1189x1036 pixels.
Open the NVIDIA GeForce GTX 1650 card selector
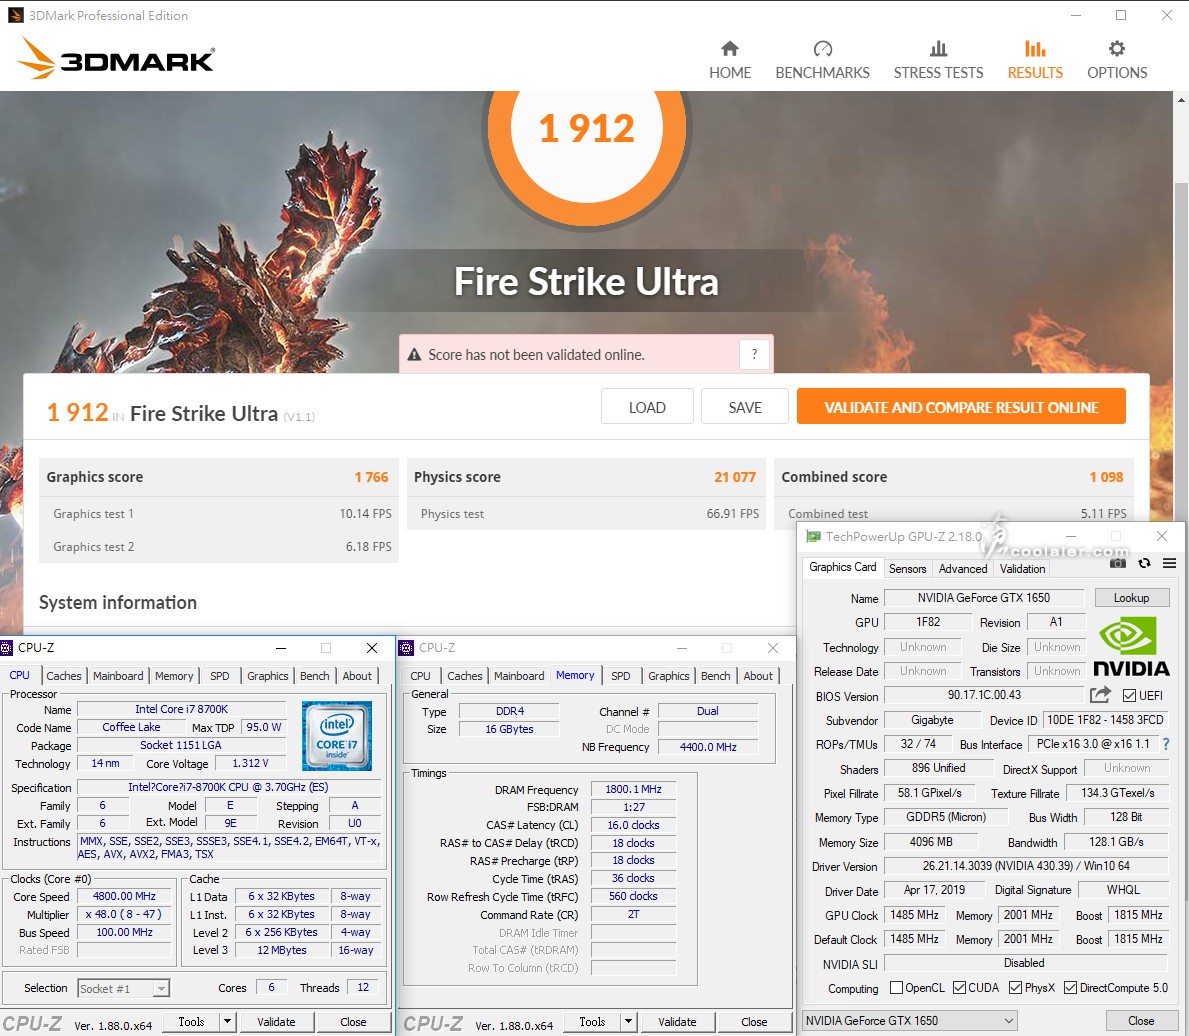[910, 1021]
